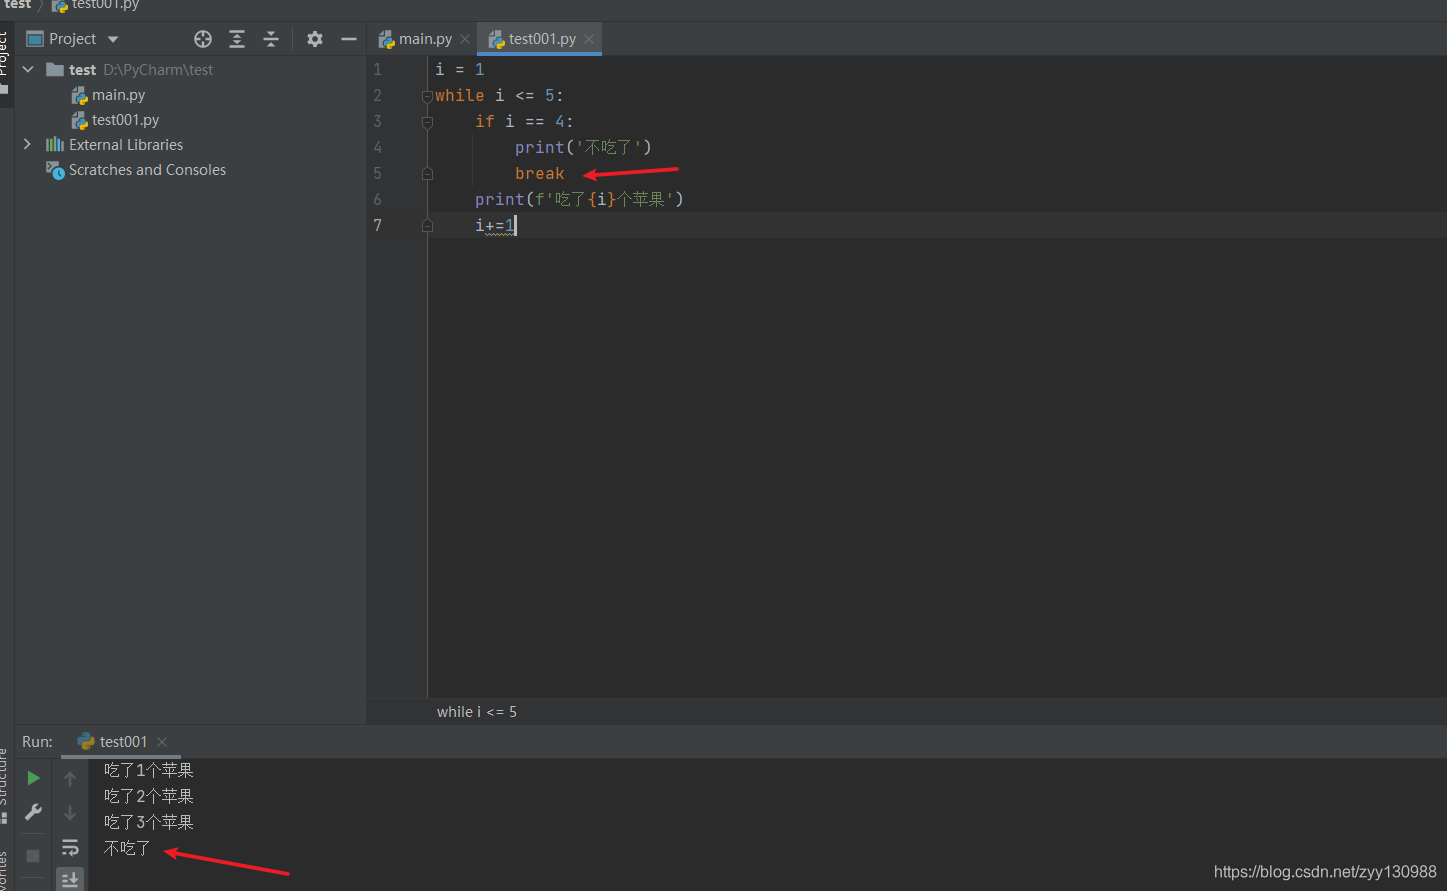The image size is (1447, 891).
Task: Toggle soft-wrap in Run console
Action: coord(70,847)
